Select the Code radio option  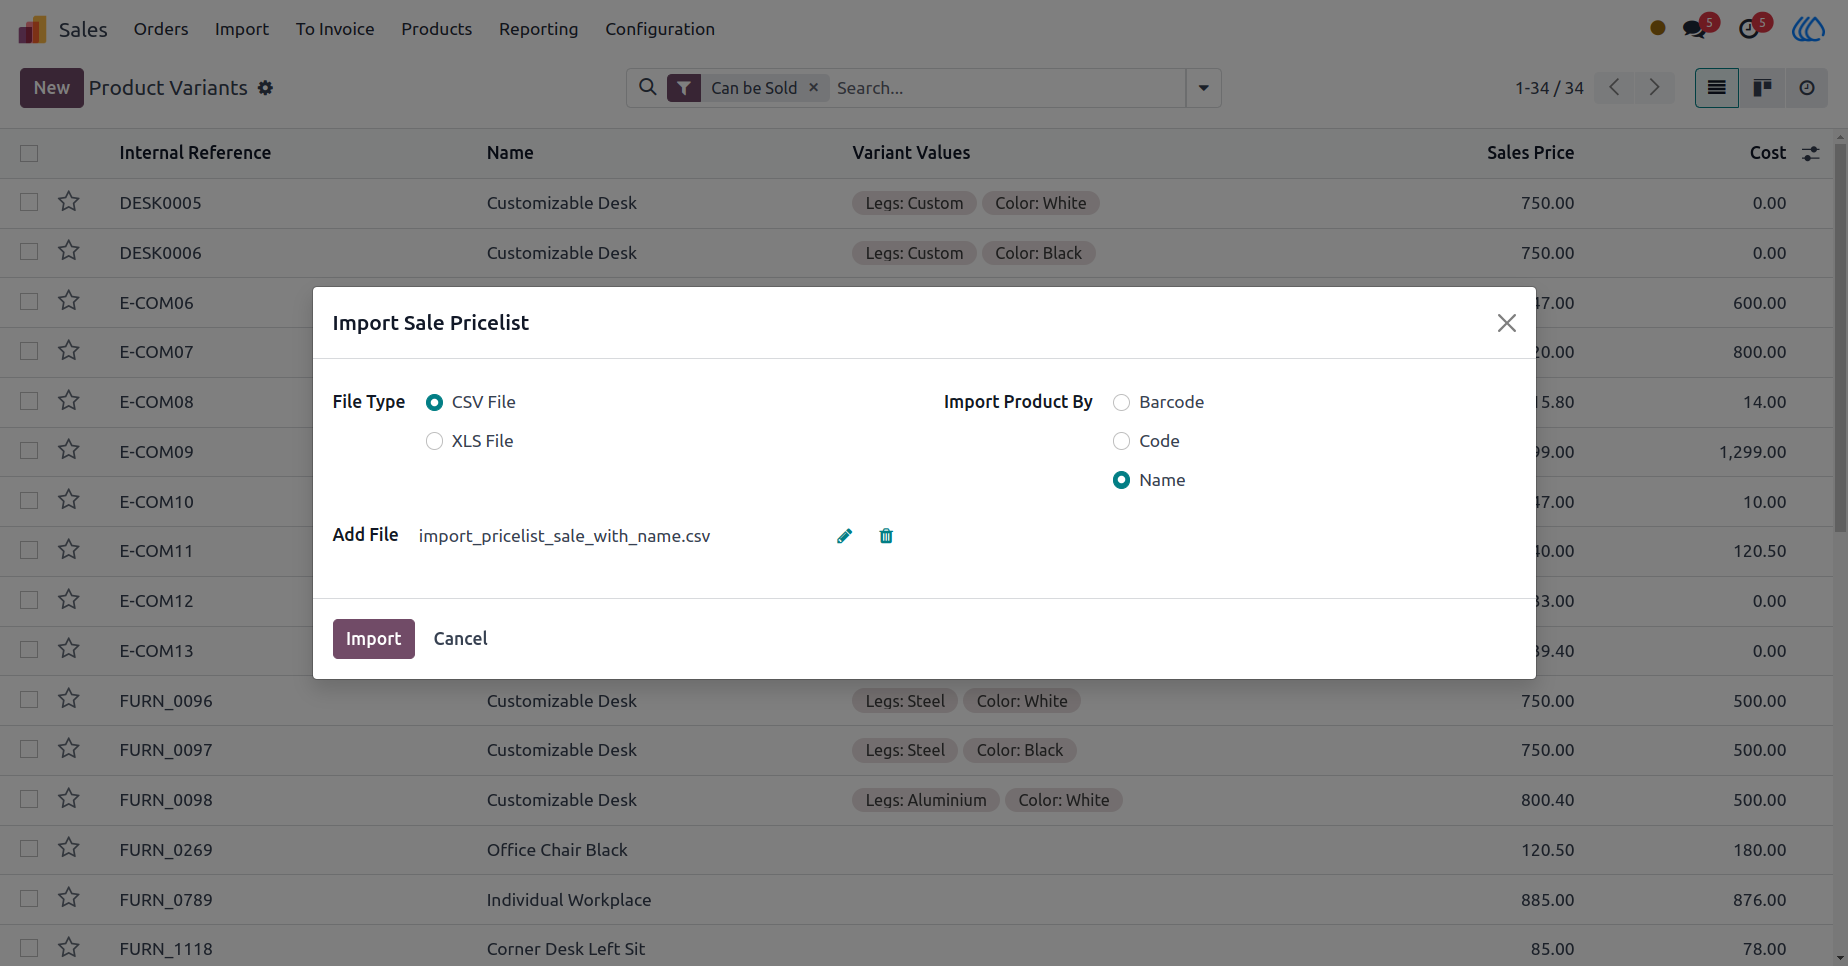[1121, 441]
